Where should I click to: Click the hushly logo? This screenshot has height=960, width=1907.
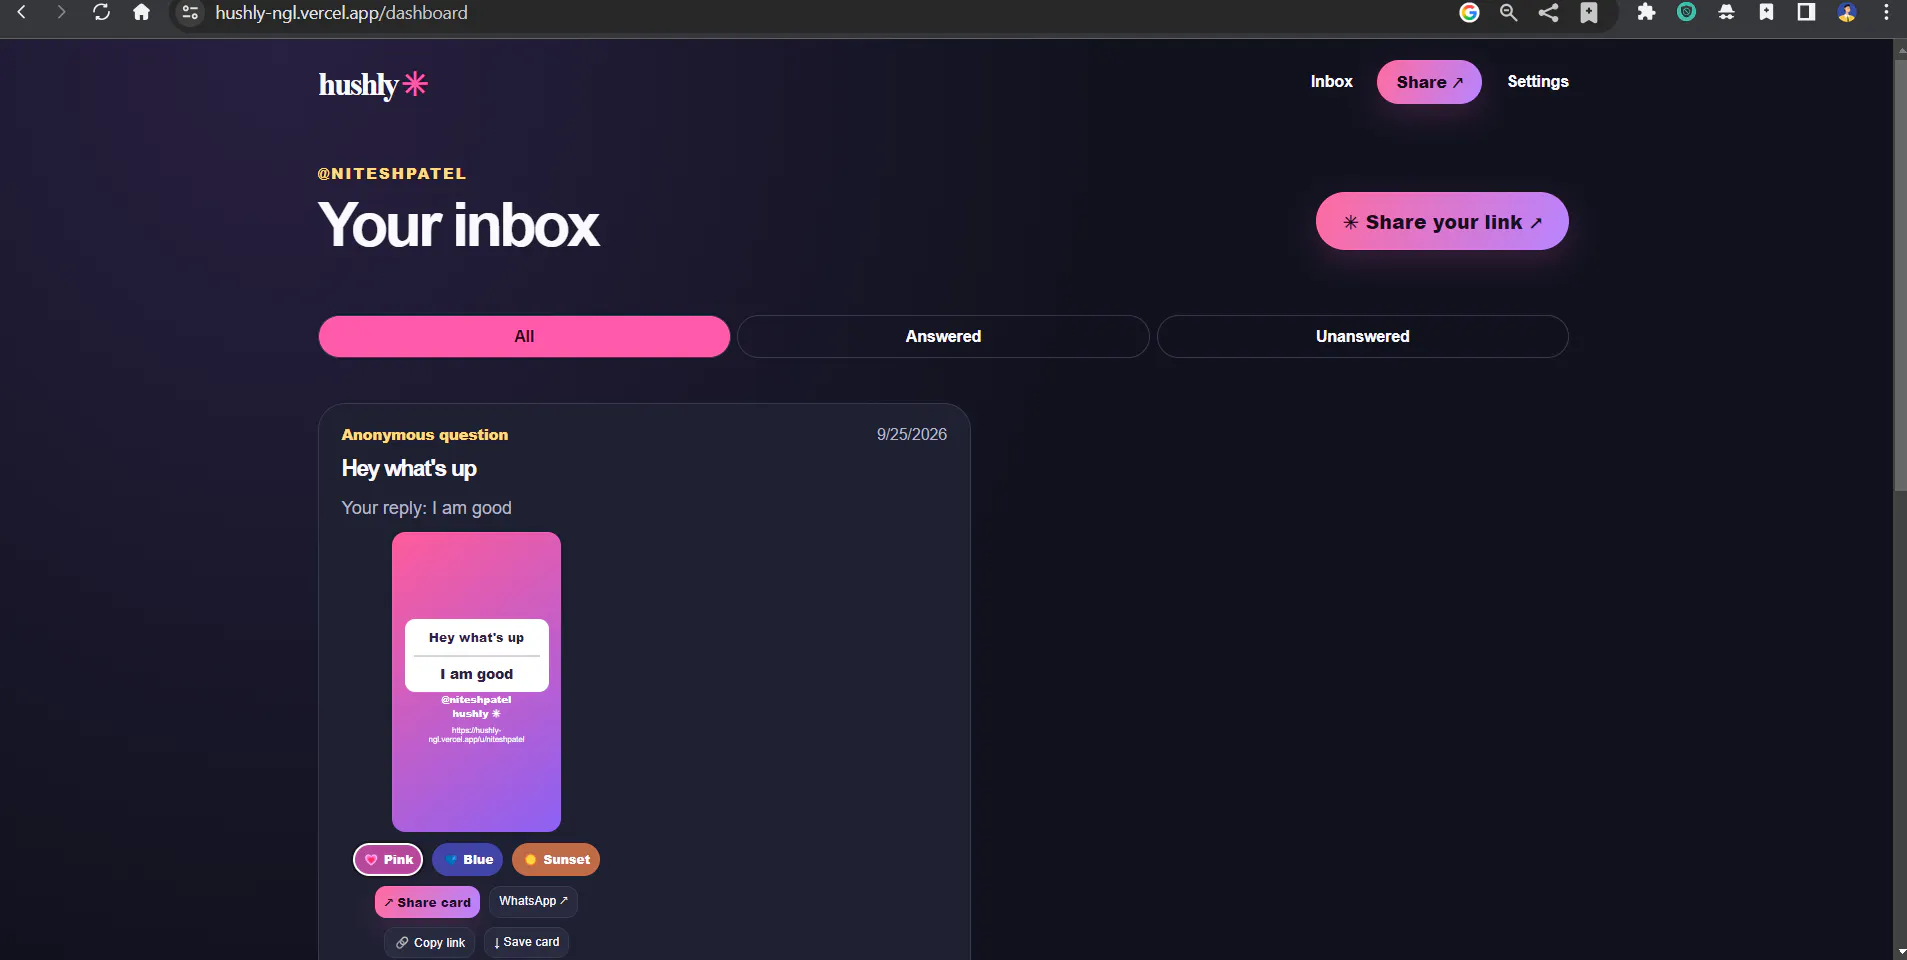coord(373,84)
